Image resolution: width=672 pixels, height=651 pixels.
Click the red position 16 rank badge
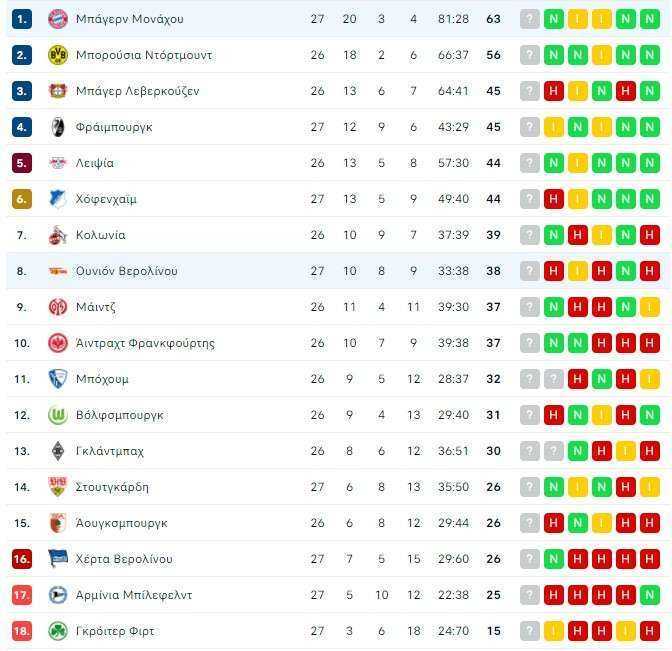(22, 559)
